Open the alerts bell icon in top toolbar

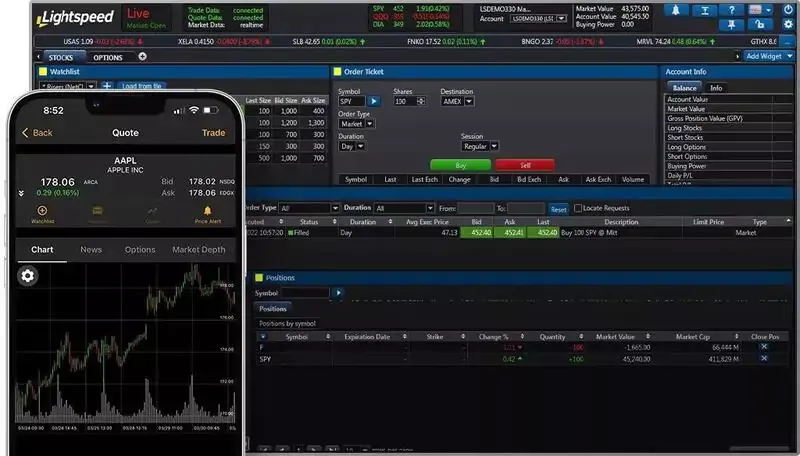coord(676,10)
